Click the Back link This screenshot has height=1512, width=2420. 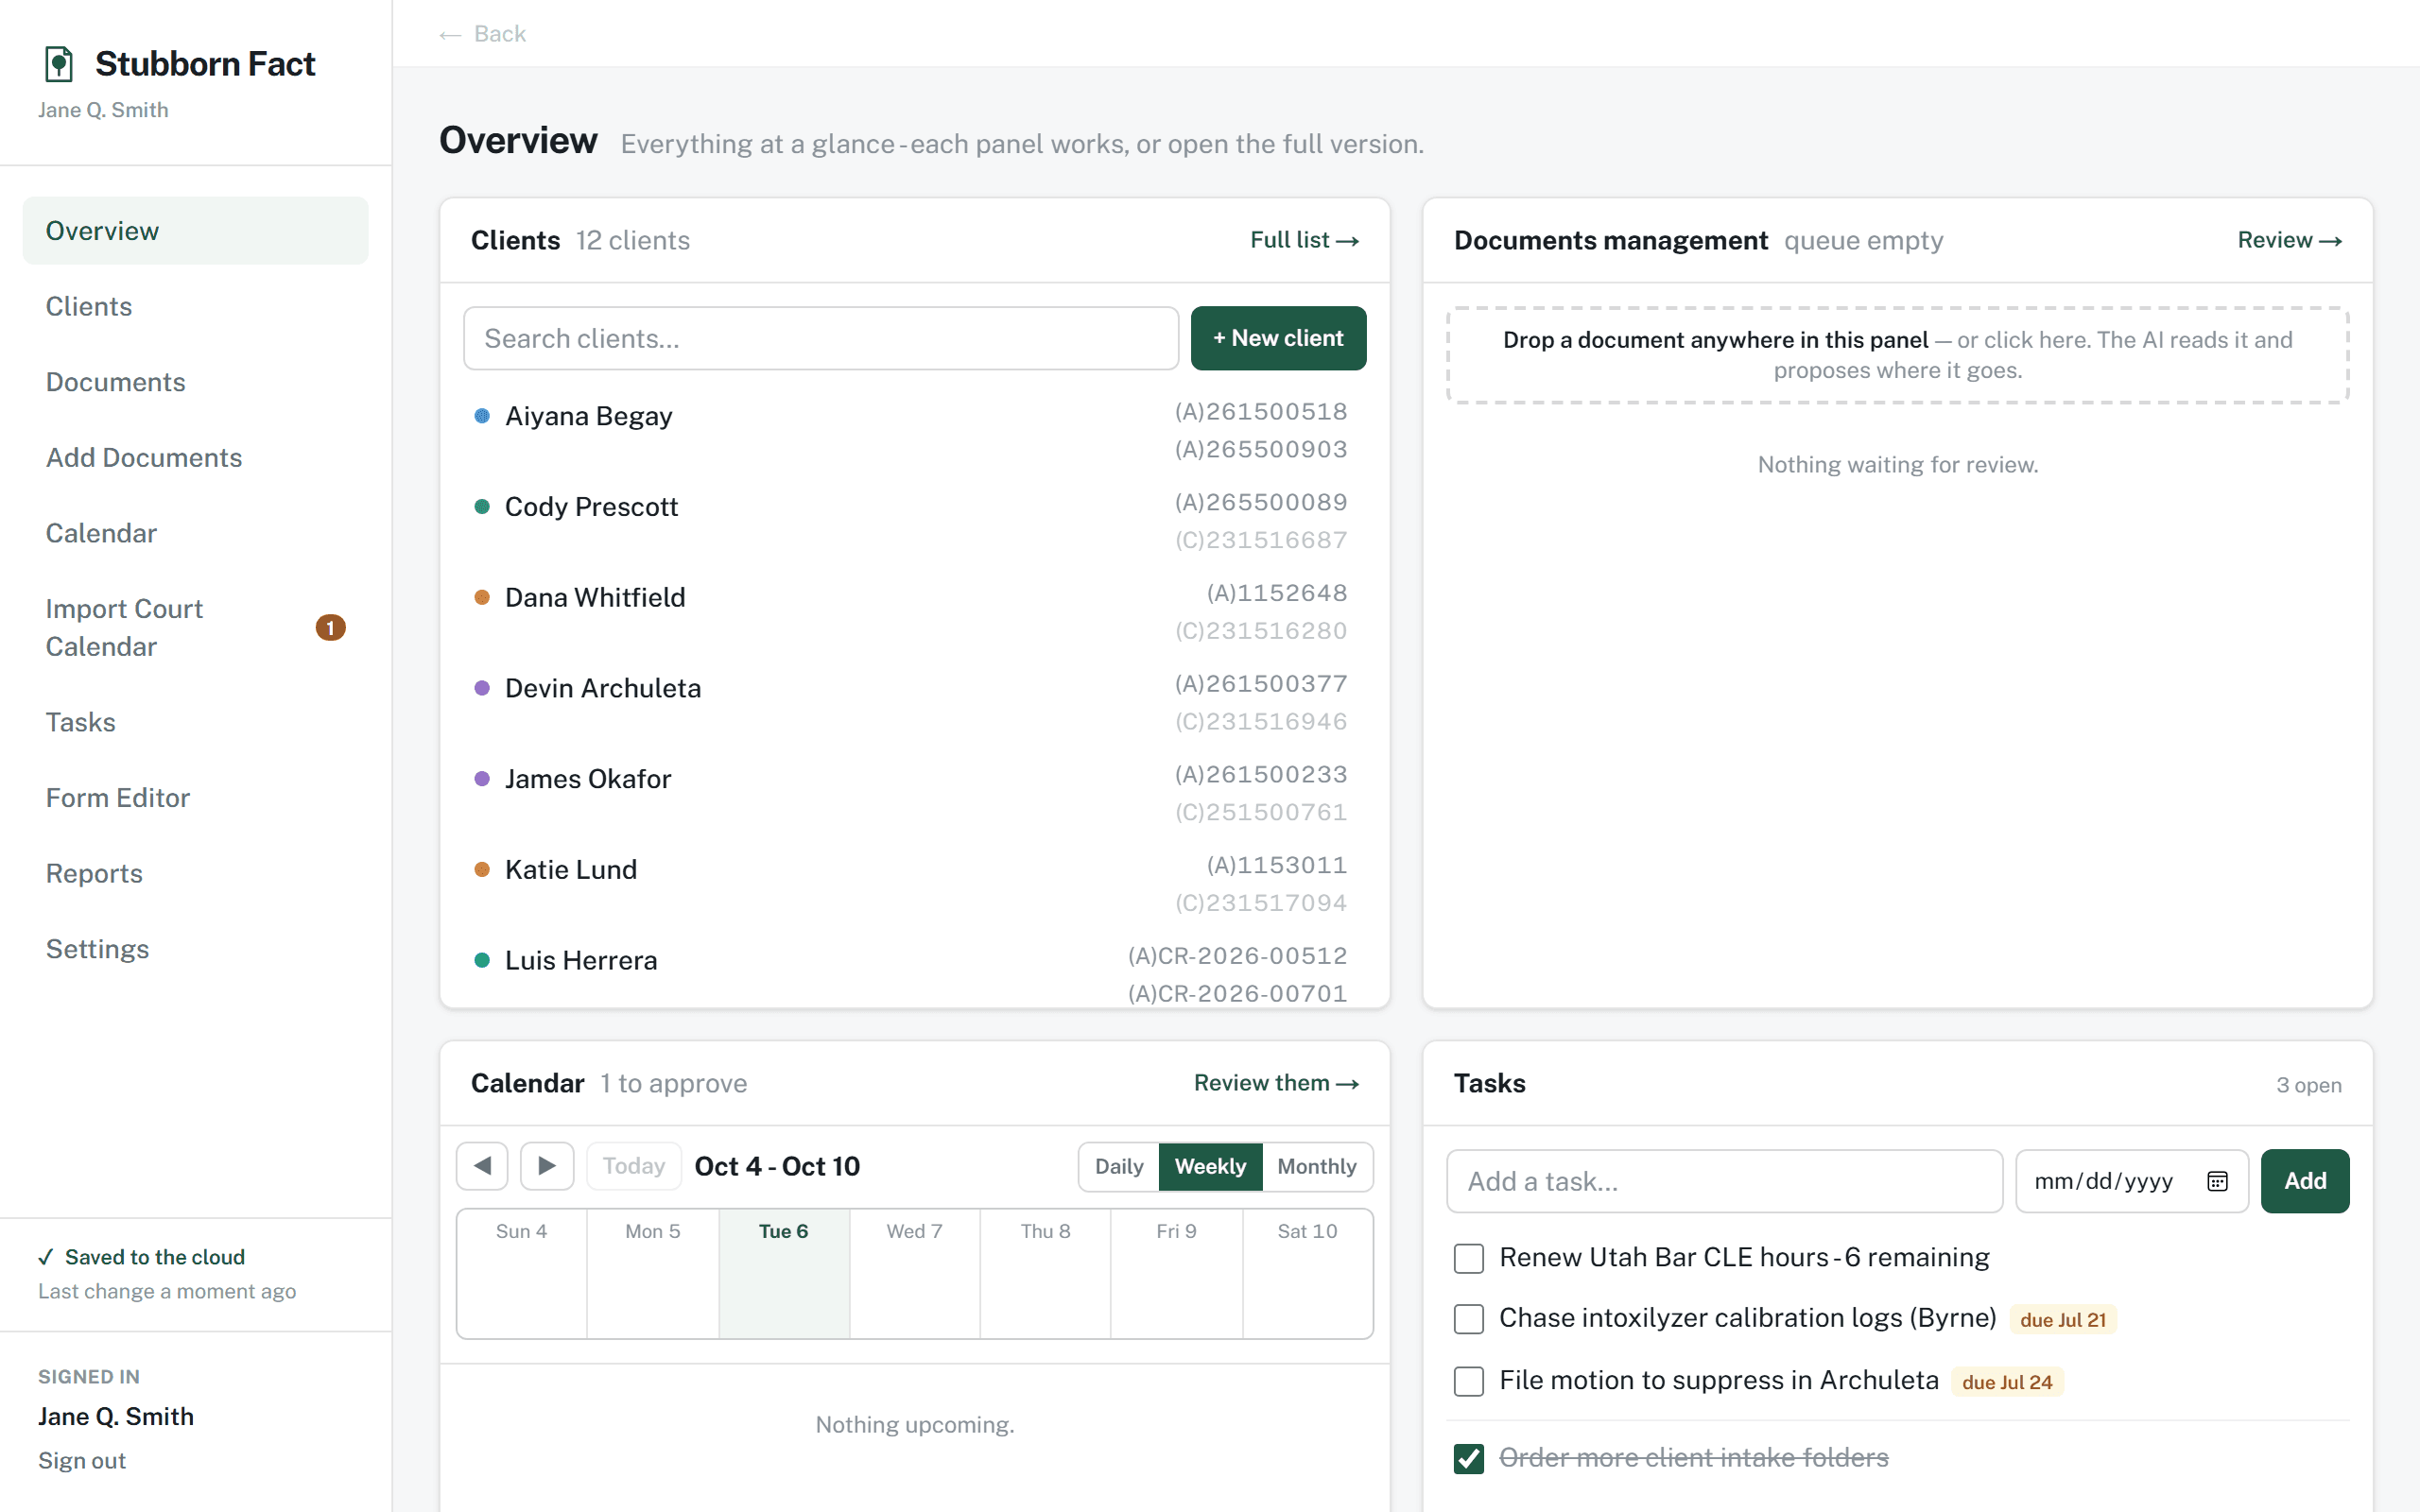tap(482, 34)
